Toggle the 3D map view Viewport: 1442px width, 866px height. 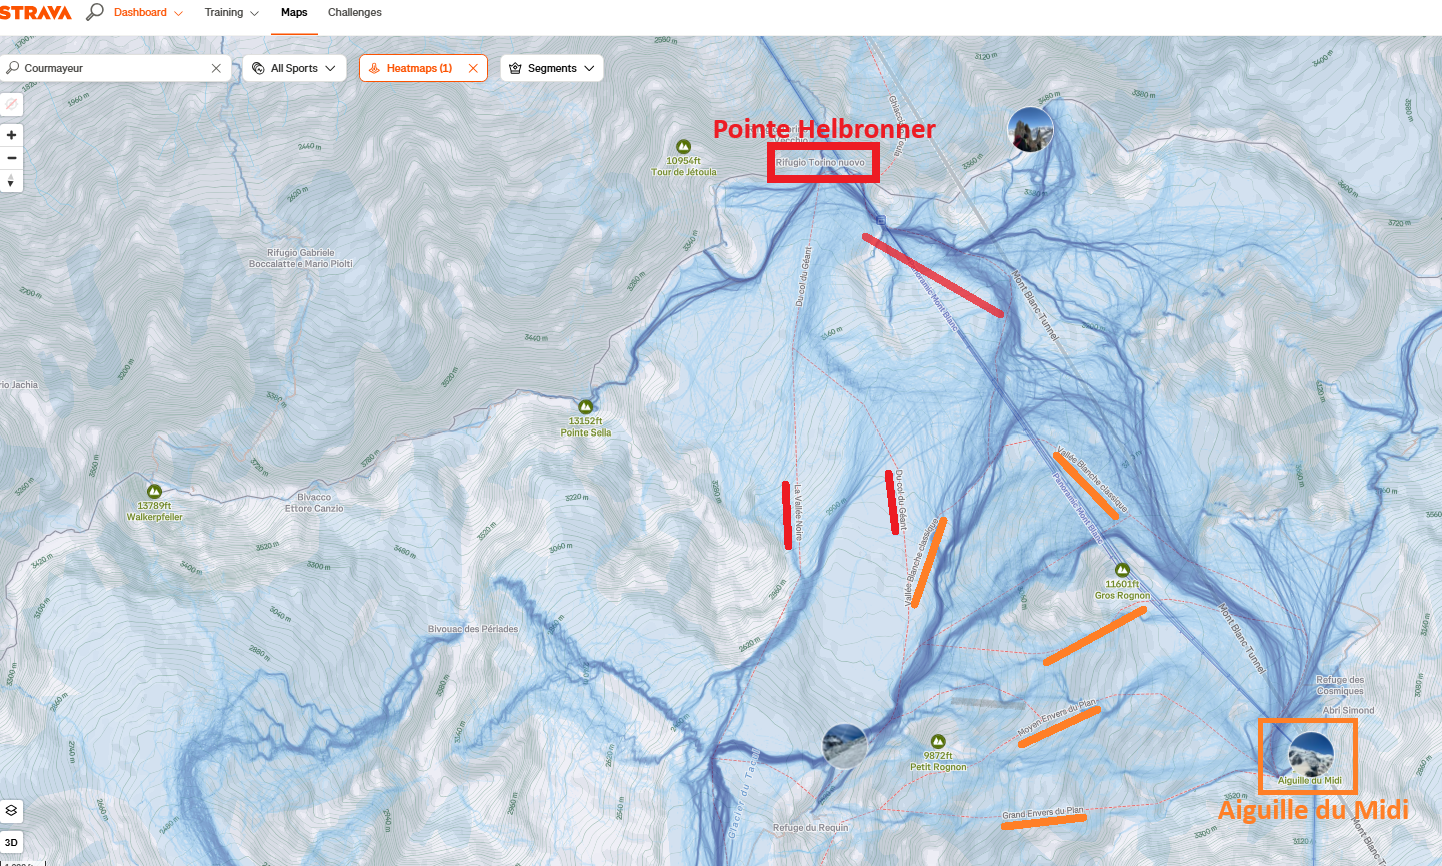tap(11, 842)
